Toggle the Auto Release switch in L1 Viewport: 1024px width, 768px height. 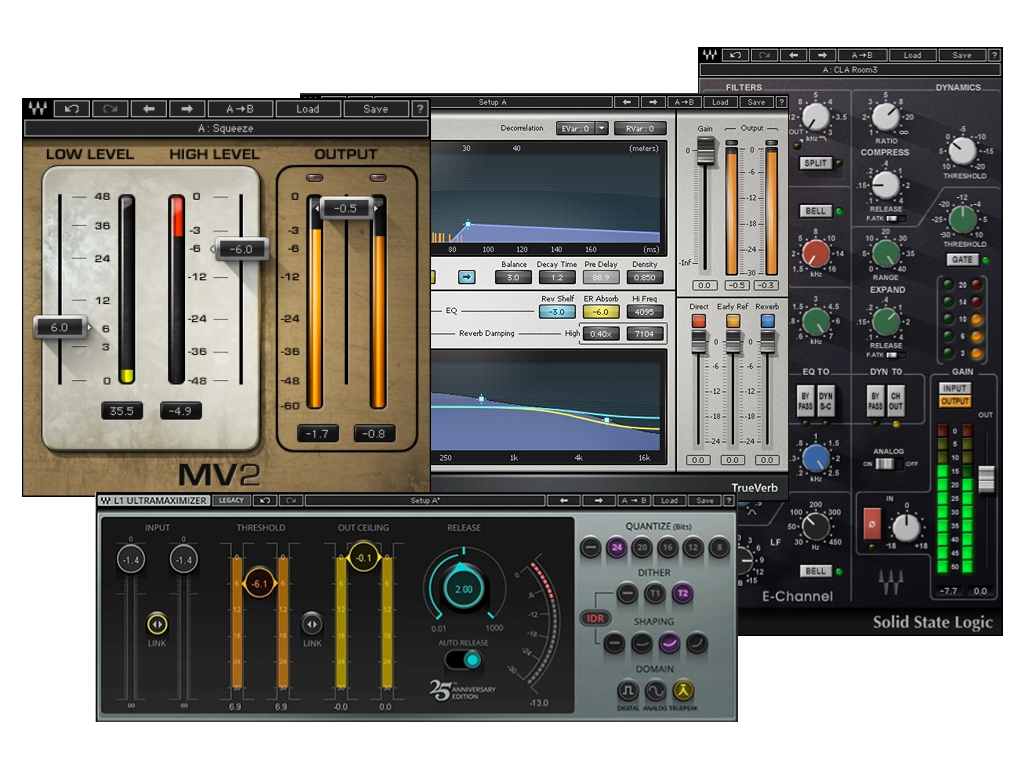coord(464,660)
